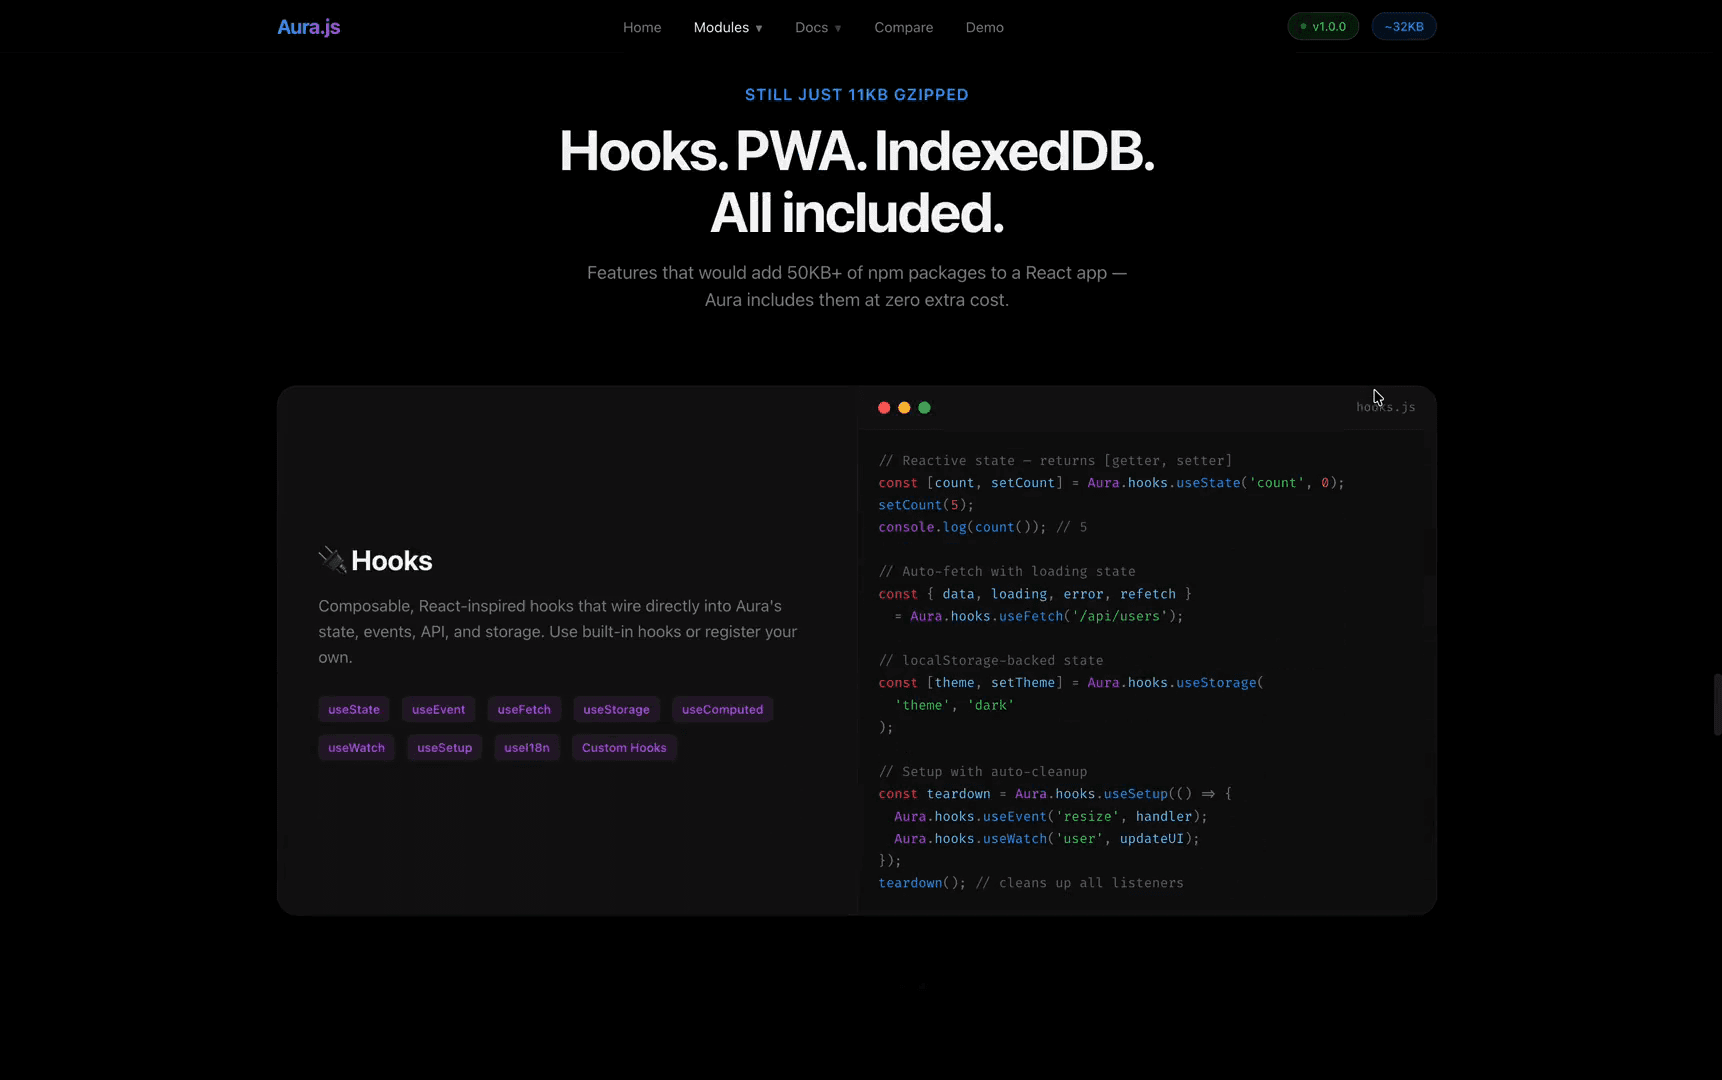
Task: Click the page scrollbar on the right edge
Action: pyautogui.click(x=1717, y=705)
